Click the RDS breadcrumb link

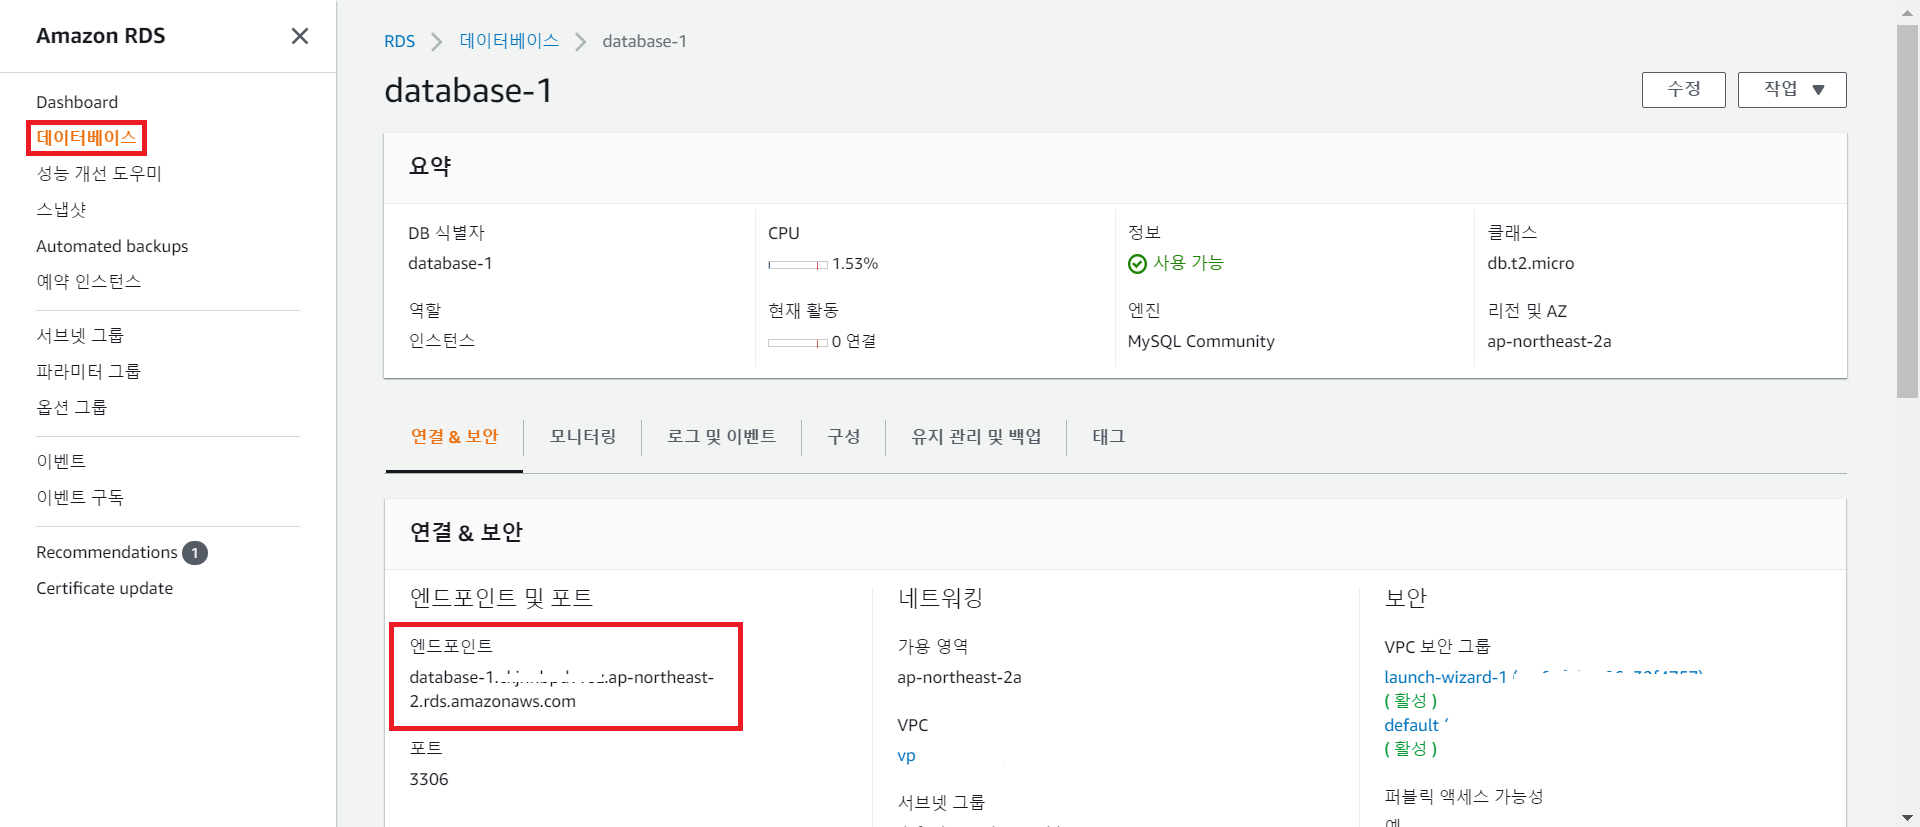pyautogui.click(x=399, y=42)
